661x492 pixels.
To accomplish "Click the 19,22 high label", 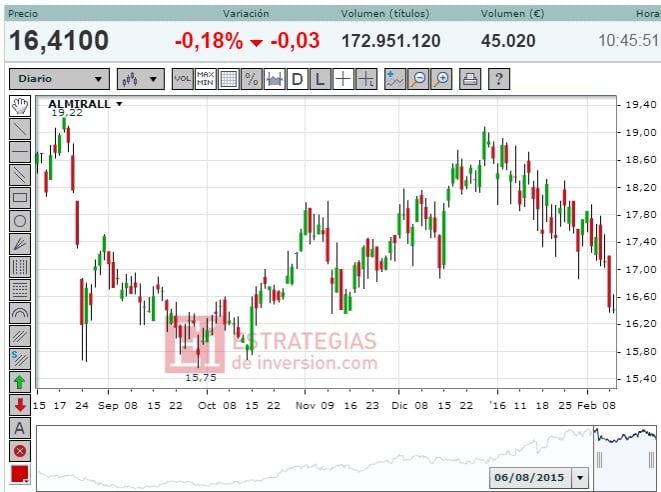I will coord(67,113).
